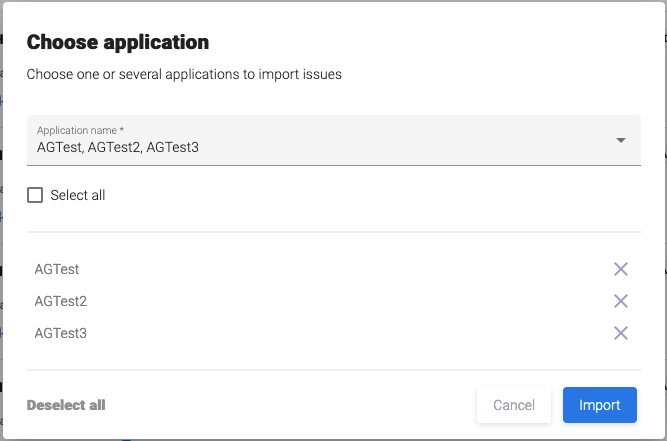667x441 pixels.
Task: Click the 'Application name *' field label
Action: [x=80, y=131]
